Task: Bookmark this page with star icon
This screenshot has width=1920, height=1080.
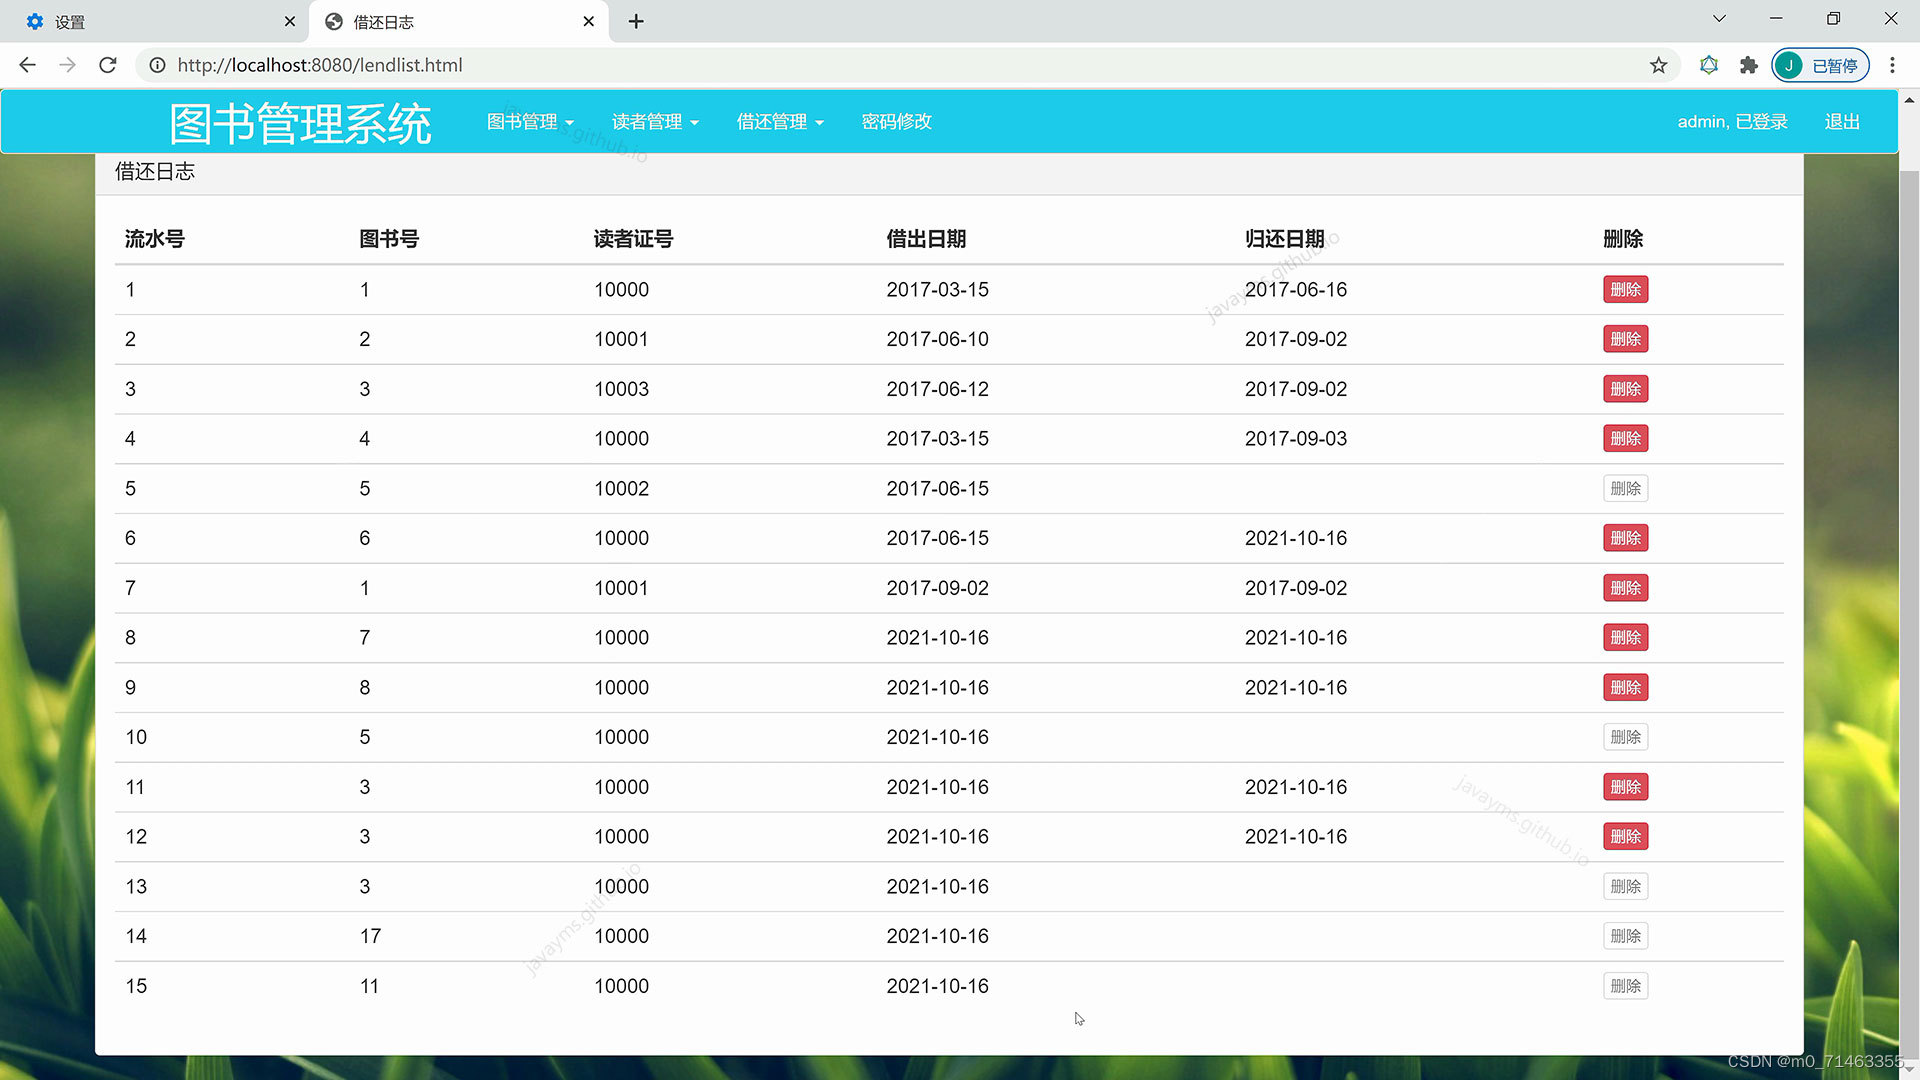Action: 1658,65
